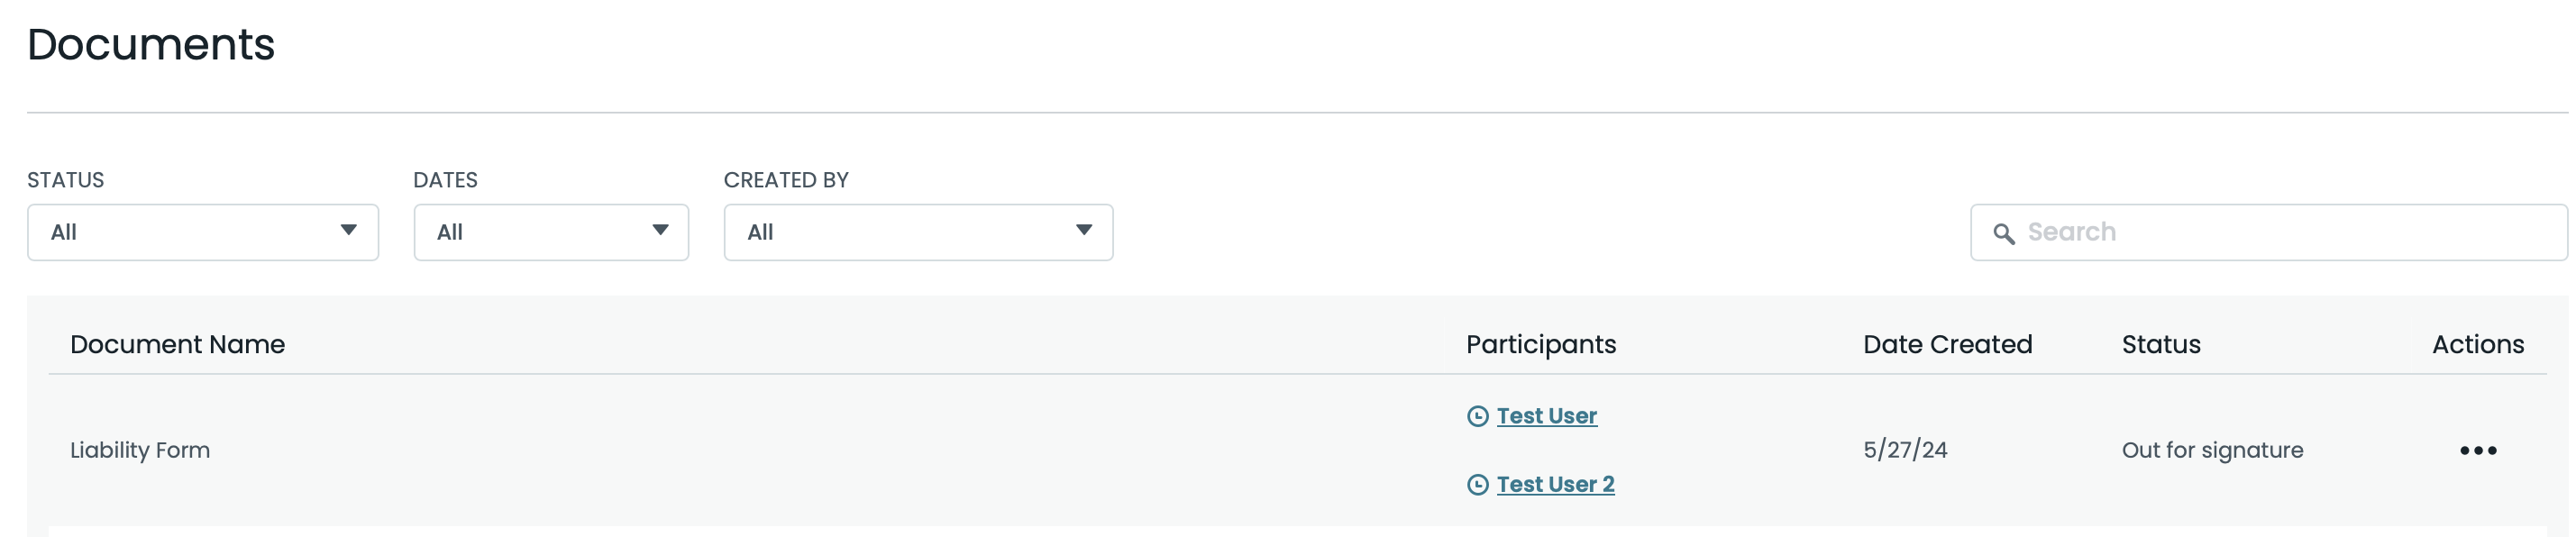Click the magnifying glass search icon
The height and width of the screenshot is (537, 2576).
[x=2003, y=233]
